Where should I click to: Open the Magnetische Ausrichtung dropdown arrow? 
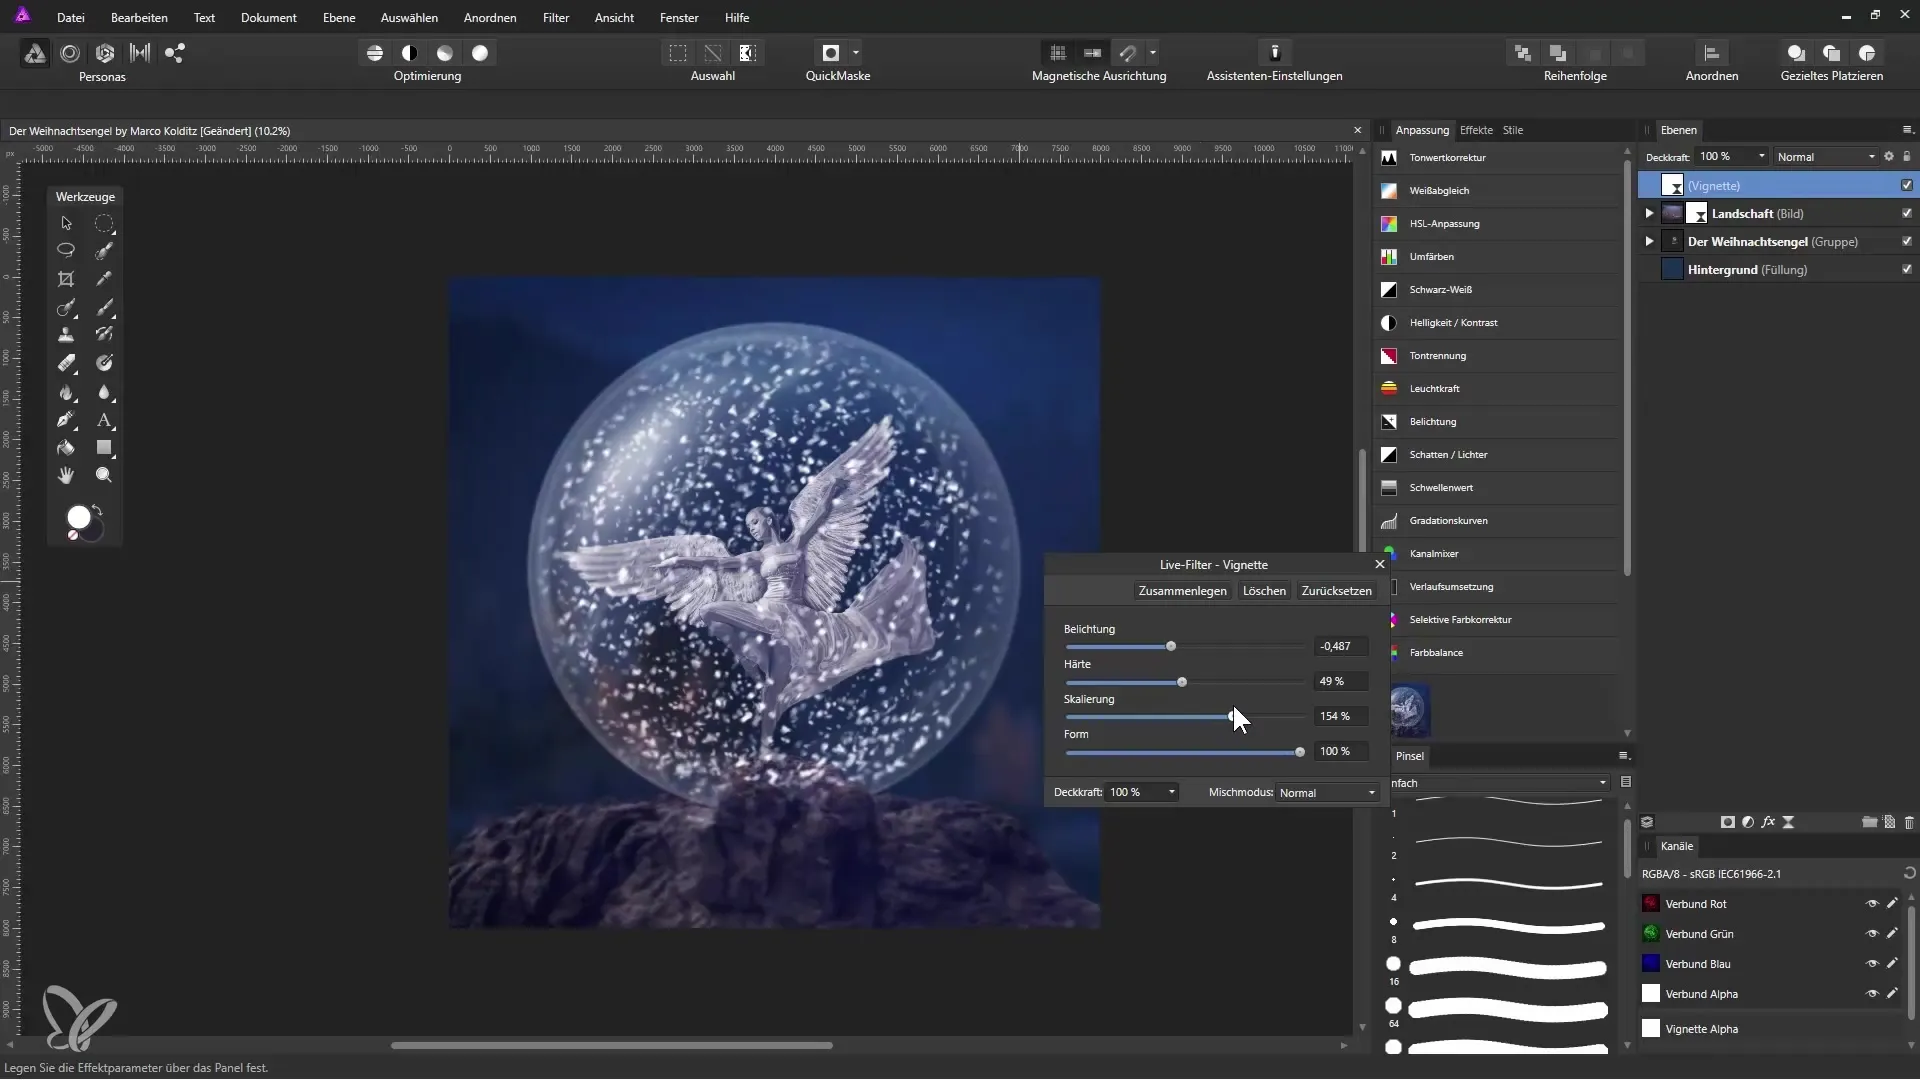tap(1153, 53)
